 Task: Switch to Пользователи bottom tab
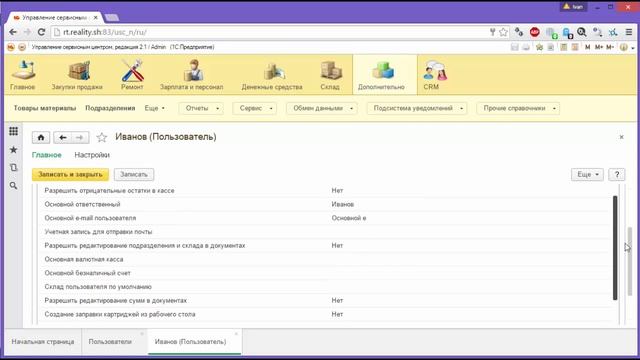[x=110, y=342]
